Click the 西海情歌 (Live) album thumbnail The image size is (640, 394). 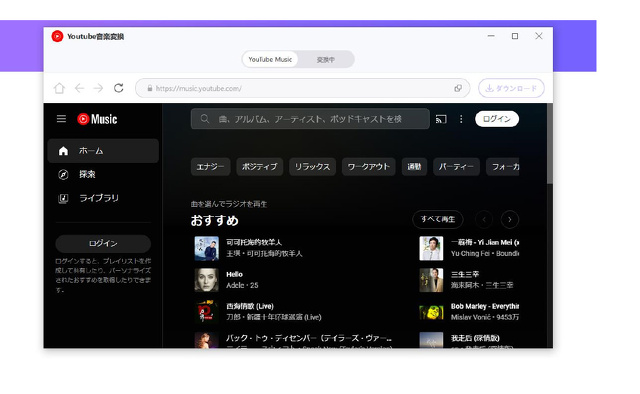pyautogui.click(x=207, y=312)
